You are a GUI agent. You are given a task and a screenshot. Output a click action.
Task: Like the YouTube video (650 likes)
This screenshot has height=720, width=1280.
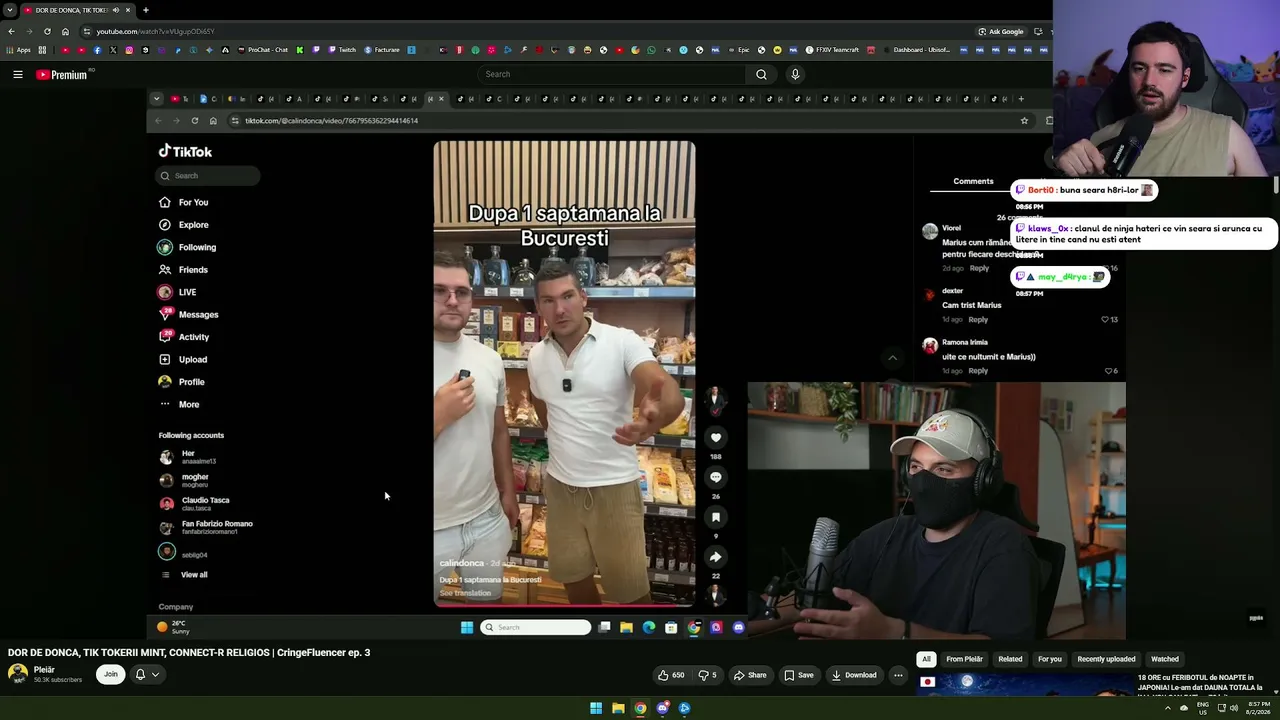click(x=671, y=675)
